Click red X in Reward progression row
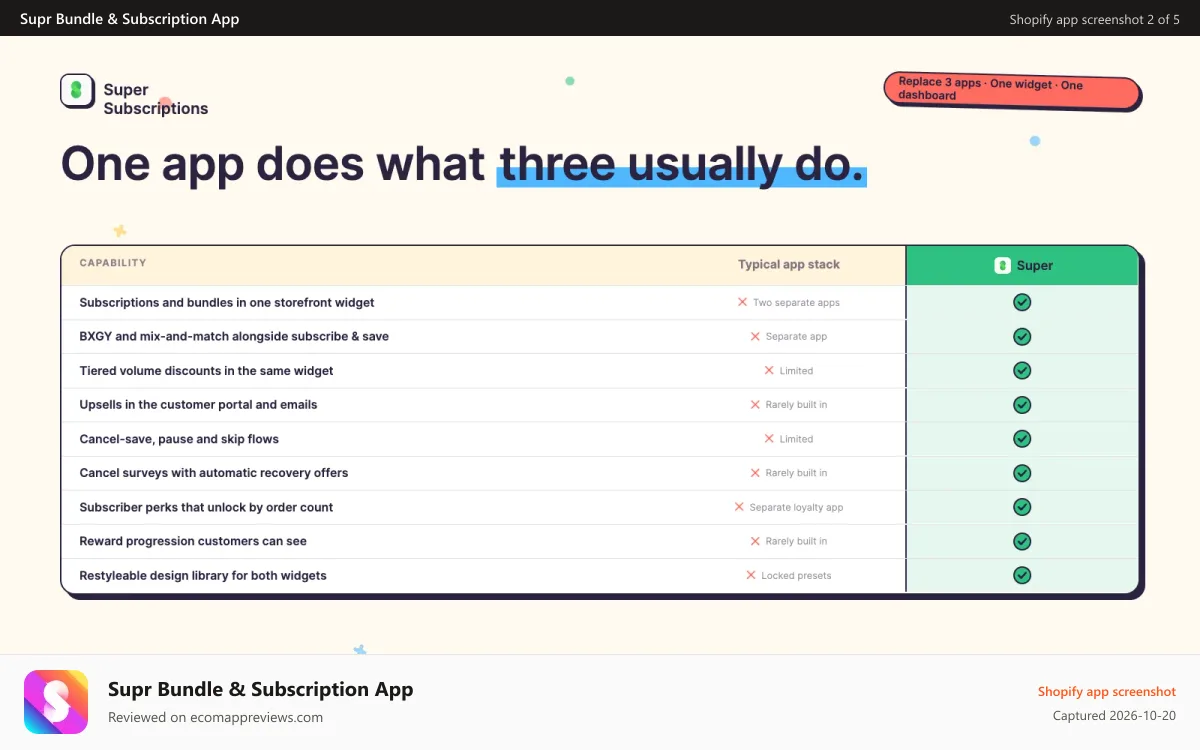The width and height of the screenshot is (1200, 750). (x=755, y=541)
